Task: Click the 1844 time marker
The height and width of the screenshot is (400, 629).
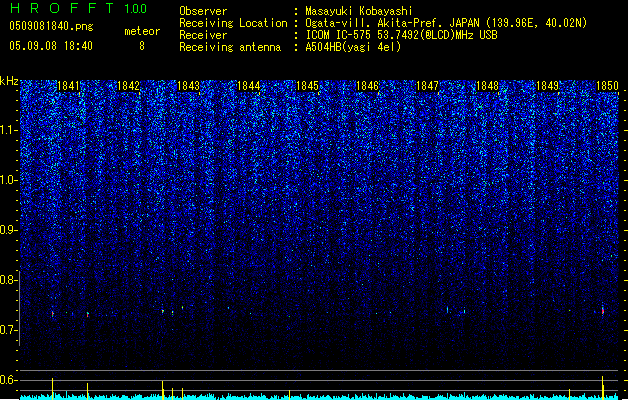Action: coord(248,86)
